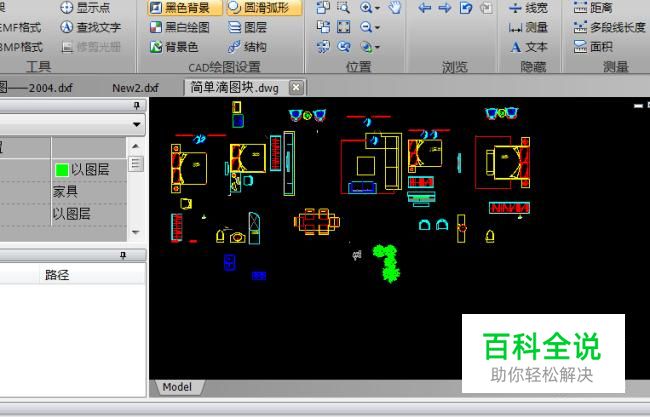Click the 显示点 (show points) tool
The image size is (650, 418).
pyautogui.click(x=85, y=7)
